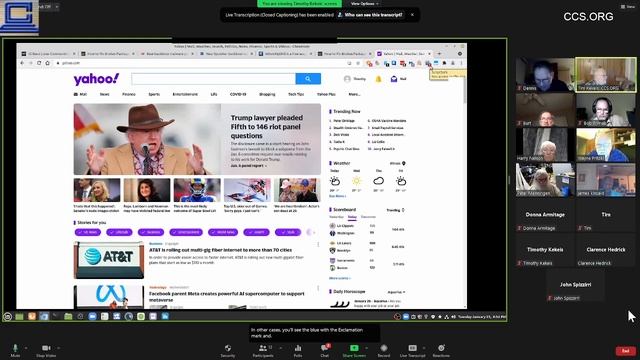Toggle the Entertainment stories chip
The width and height of the screenshot is (640, 360).
(x=186, y=232)
